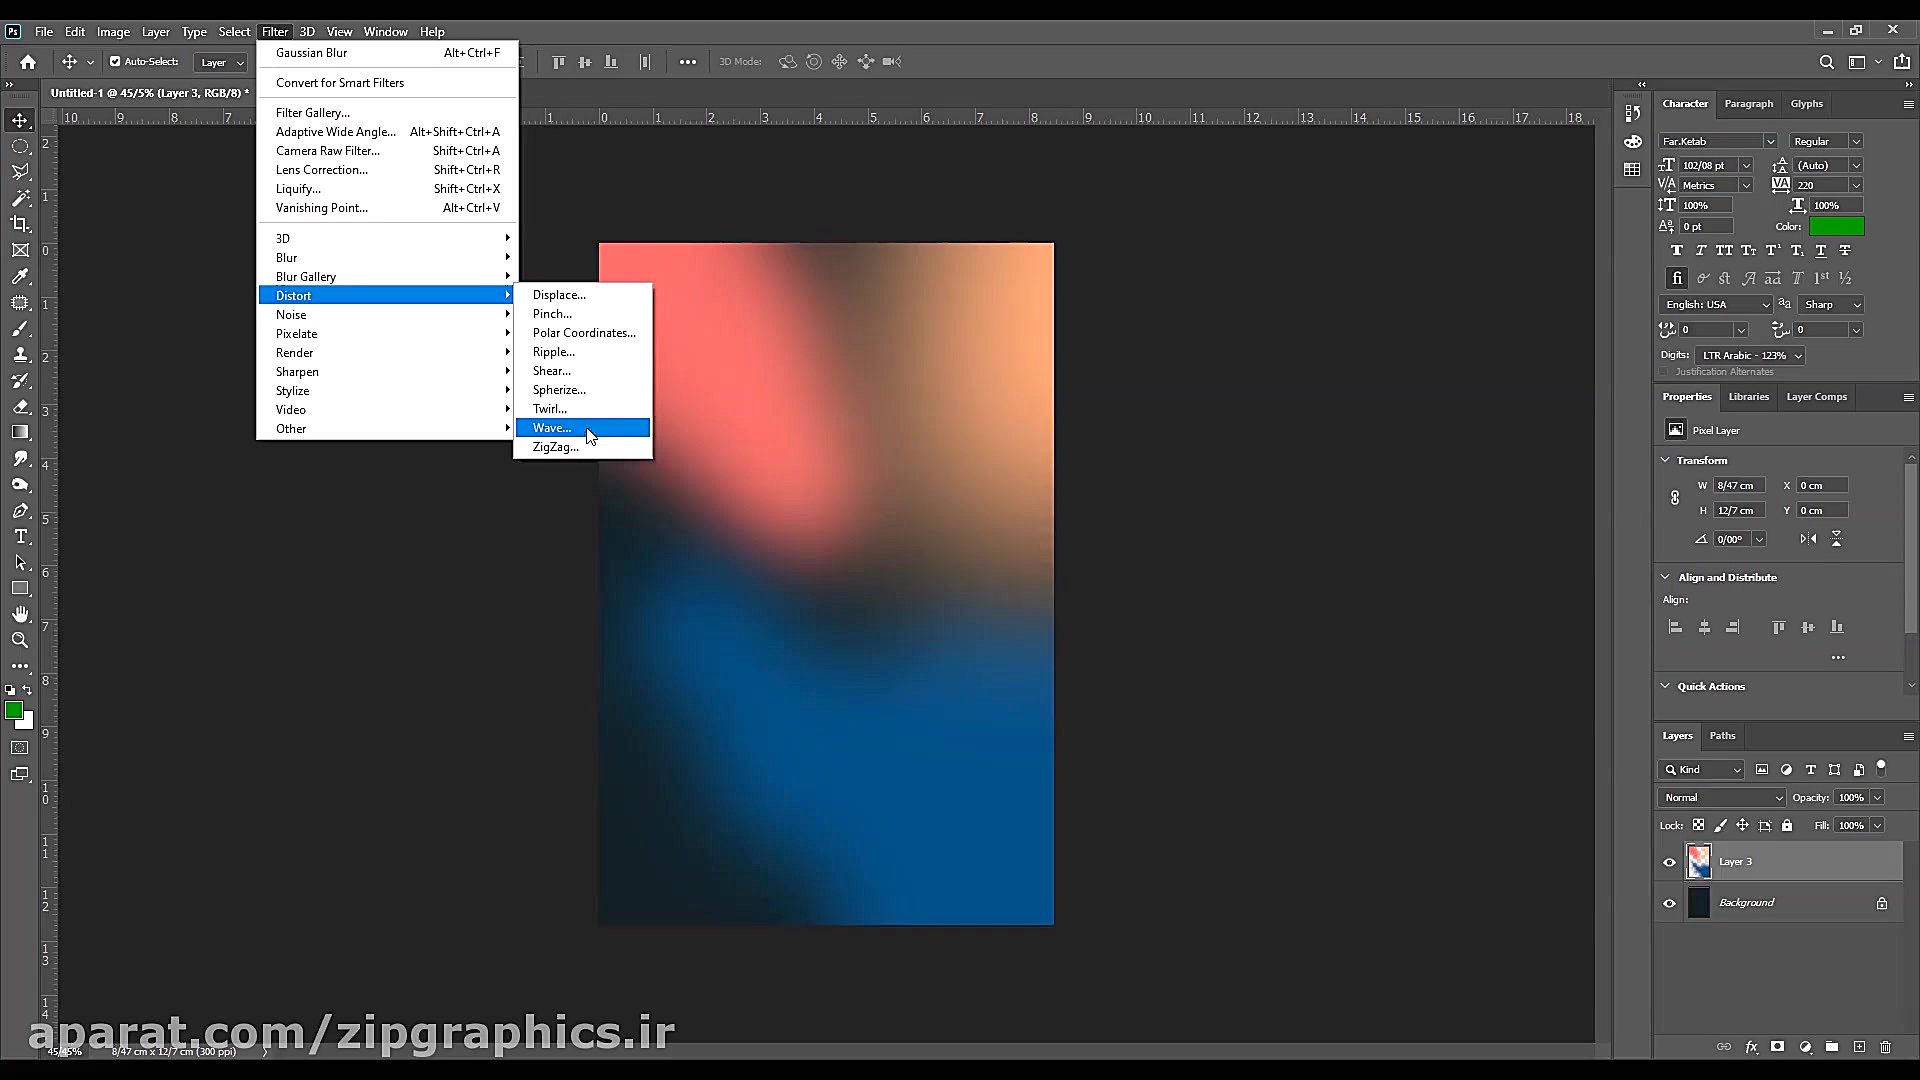Select the Horizontal Type tool

20,537
